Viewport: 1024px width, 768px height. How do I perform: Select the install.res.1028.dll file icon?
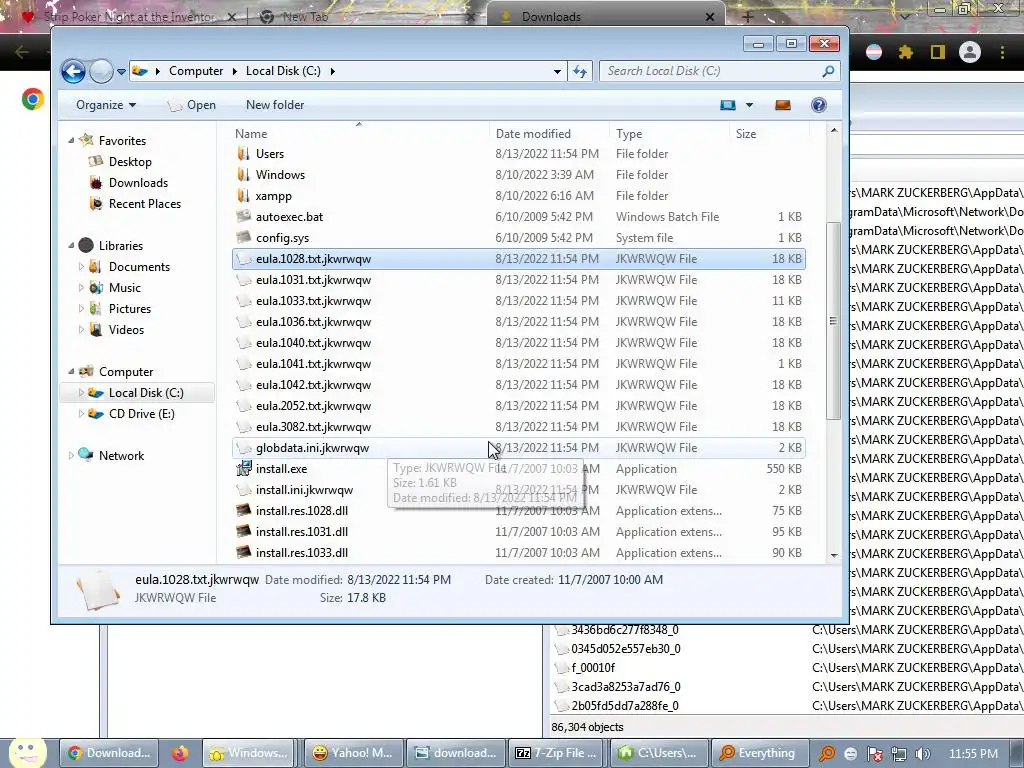(244, 511)
